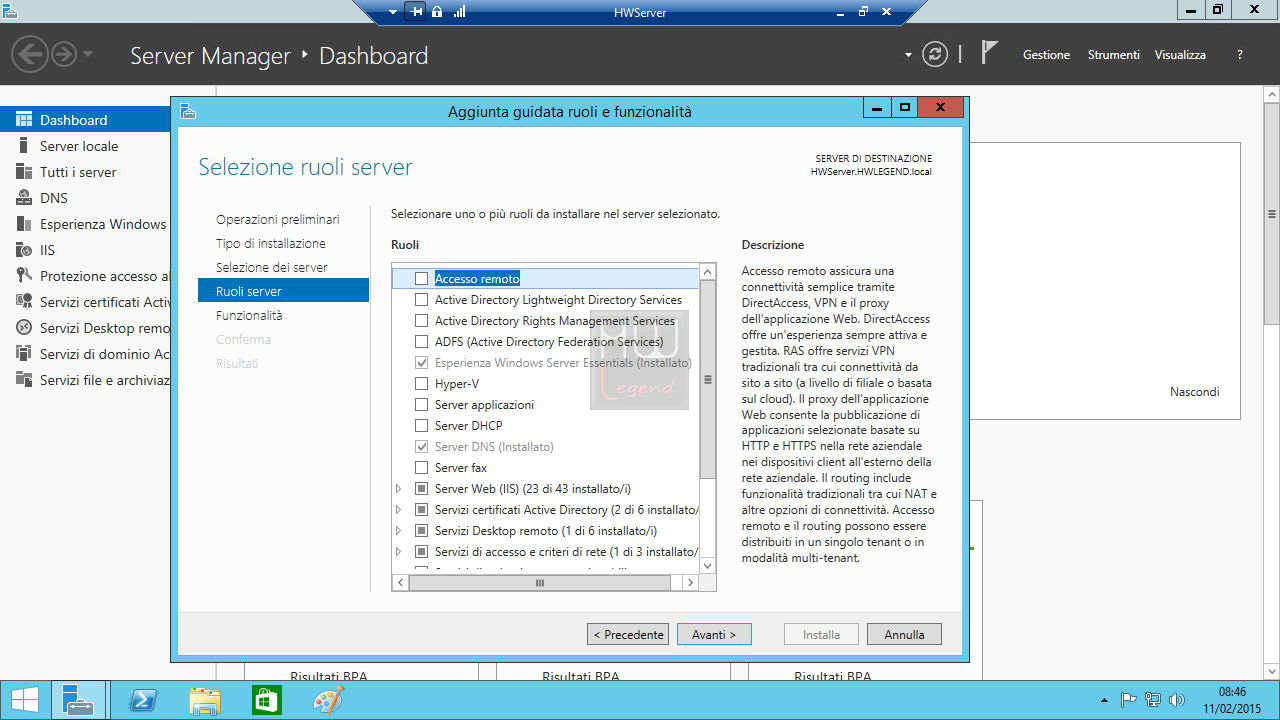Open the connection bar dropdown arrow
This screenshot has width=1280, height=720.
(x=394, y=12)
